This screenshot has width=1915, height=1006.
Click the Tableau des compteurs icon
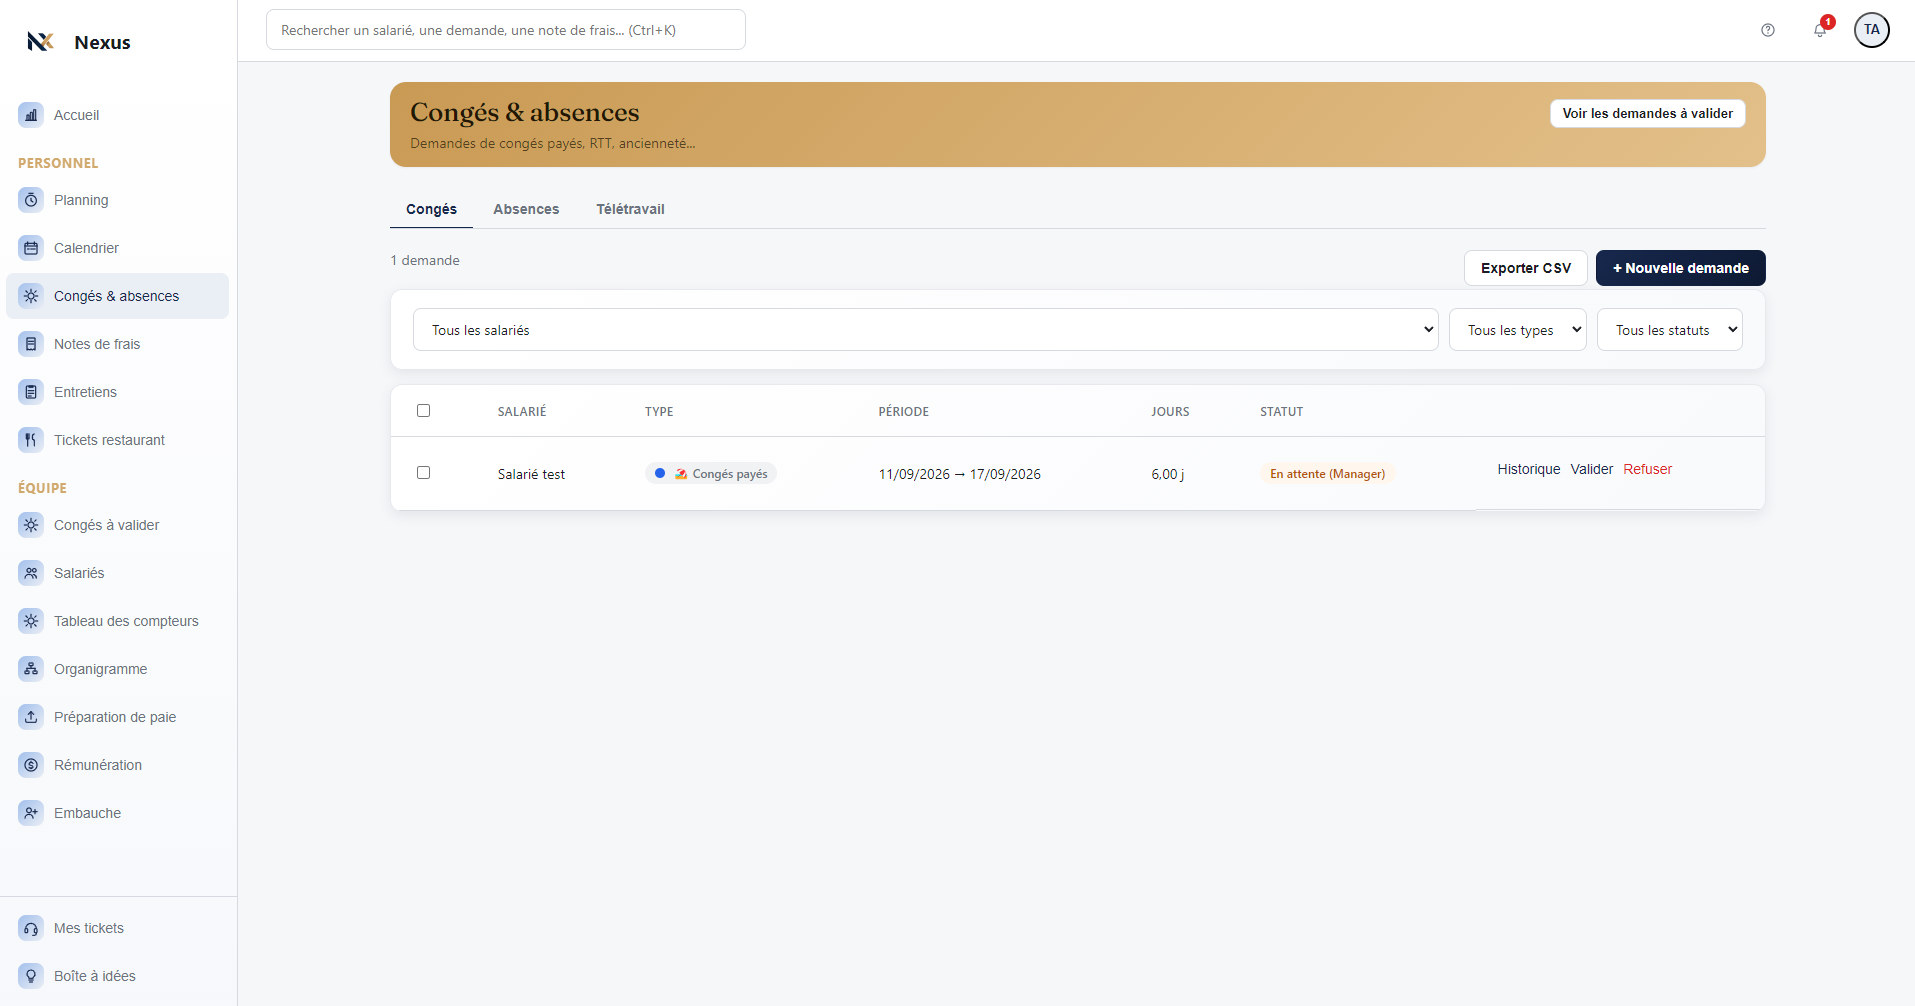[31, 621]
